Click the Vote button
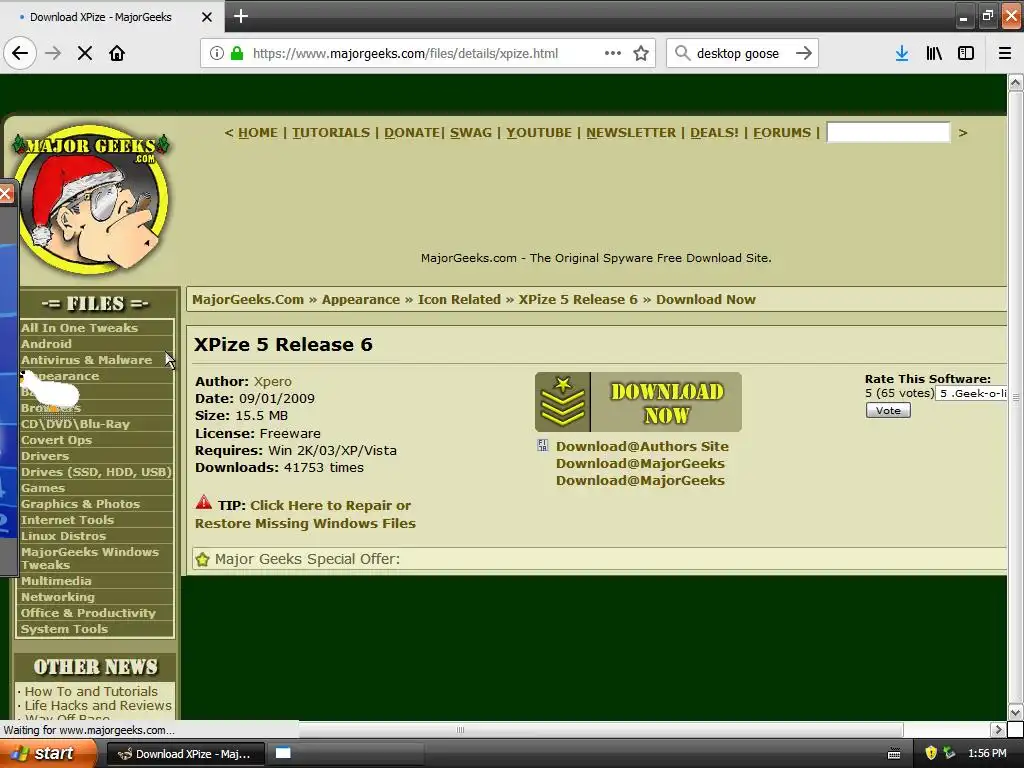The height and width of the screenshot is (768, 1024). pyautogui.click(x=888, y=410)
